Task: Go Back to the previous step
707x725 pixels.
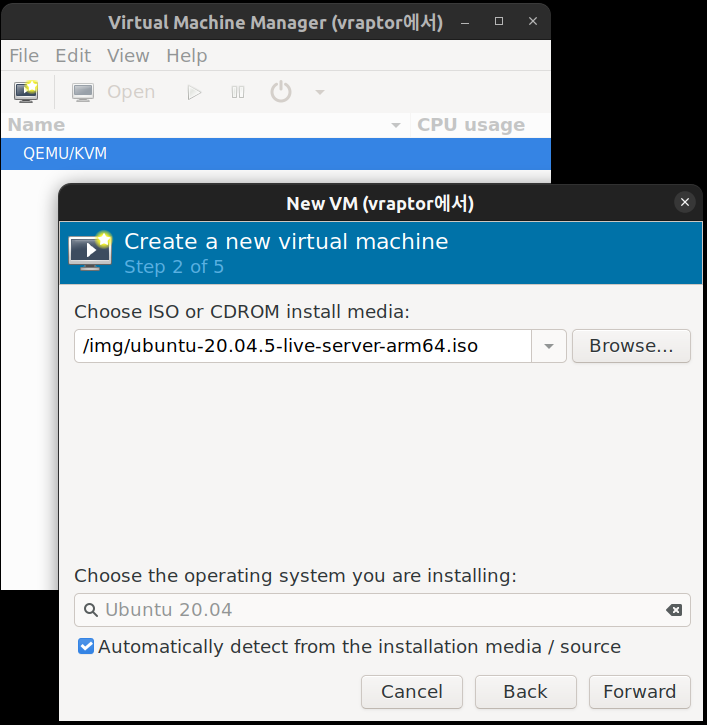Action: coord(525,692)
